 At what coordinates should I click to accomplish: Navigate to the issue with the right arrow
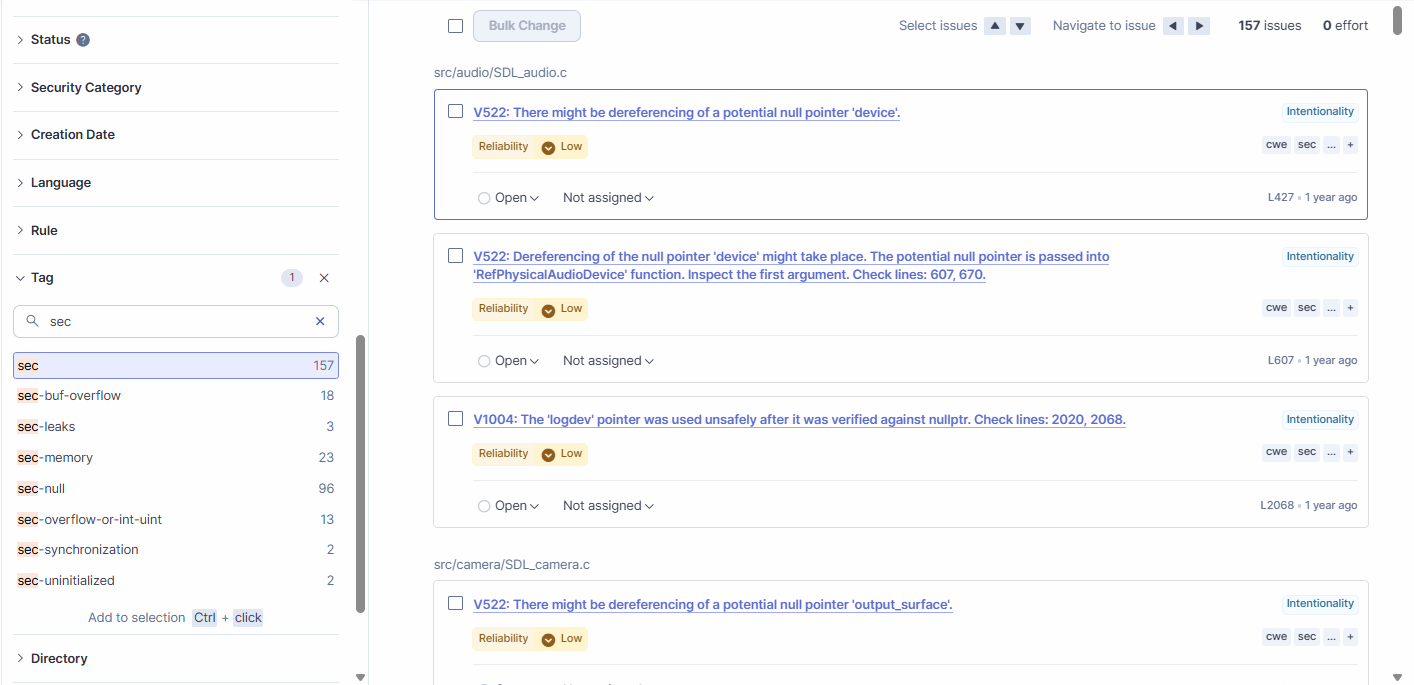(x=1199, y=26)
